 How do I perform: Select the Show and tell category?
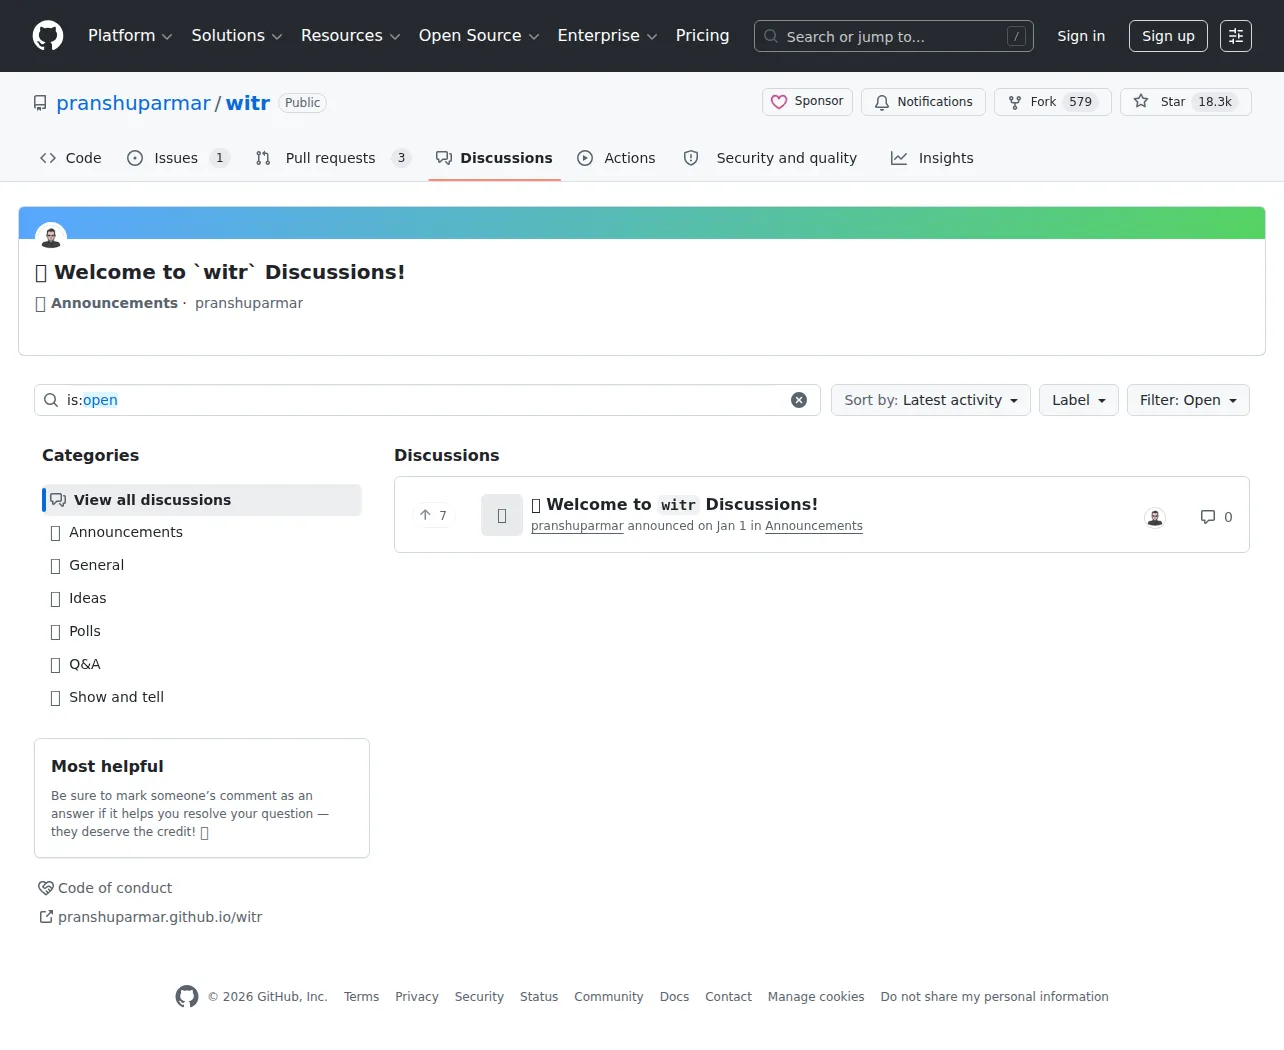[x=202, y=697]
